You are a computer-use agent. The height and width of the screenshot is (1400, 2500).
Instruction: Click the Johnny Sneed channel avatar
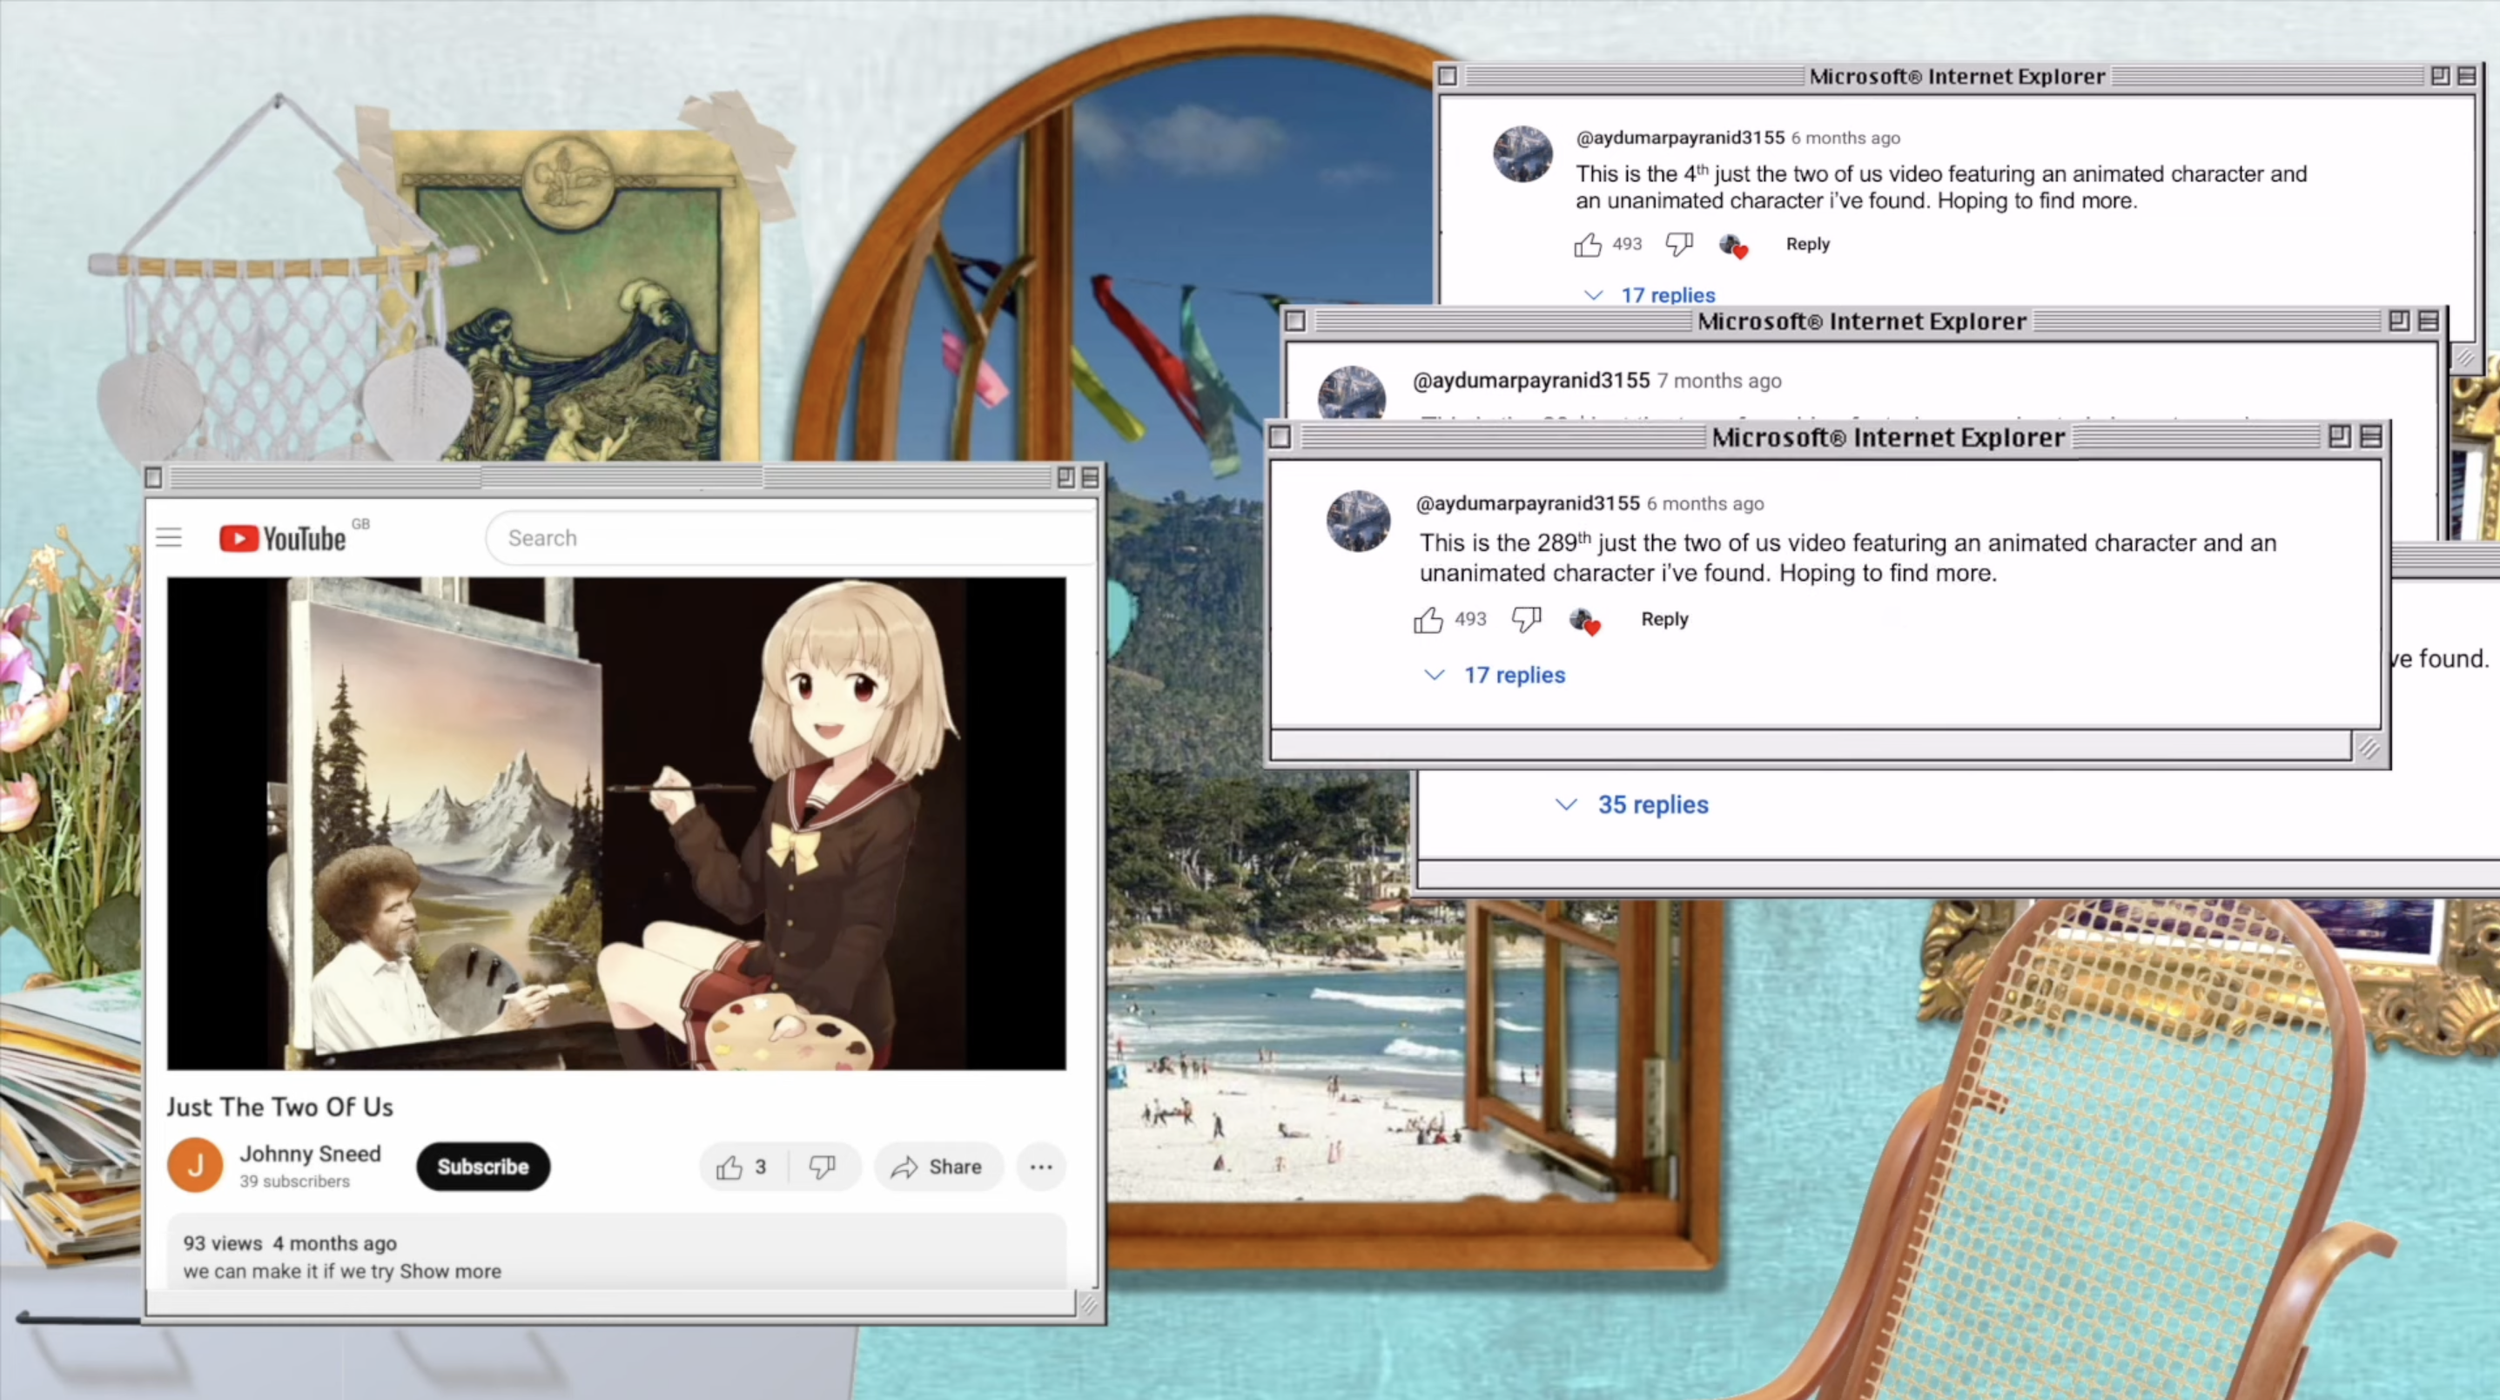(x=195, y=1166)
